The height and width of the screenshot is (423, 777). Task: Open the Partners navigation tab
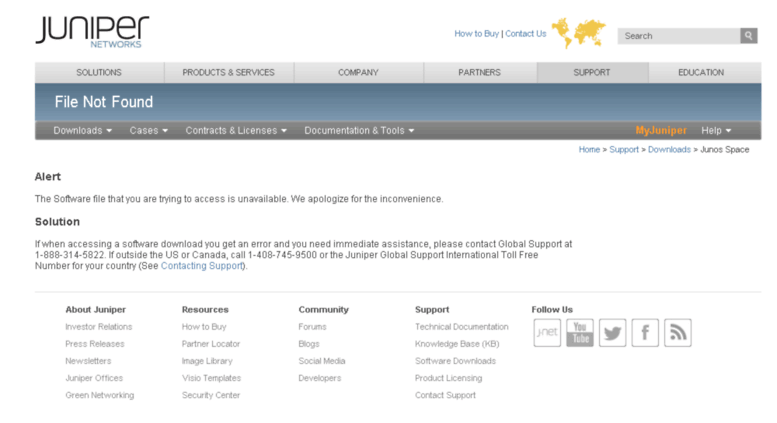point(480,72)
